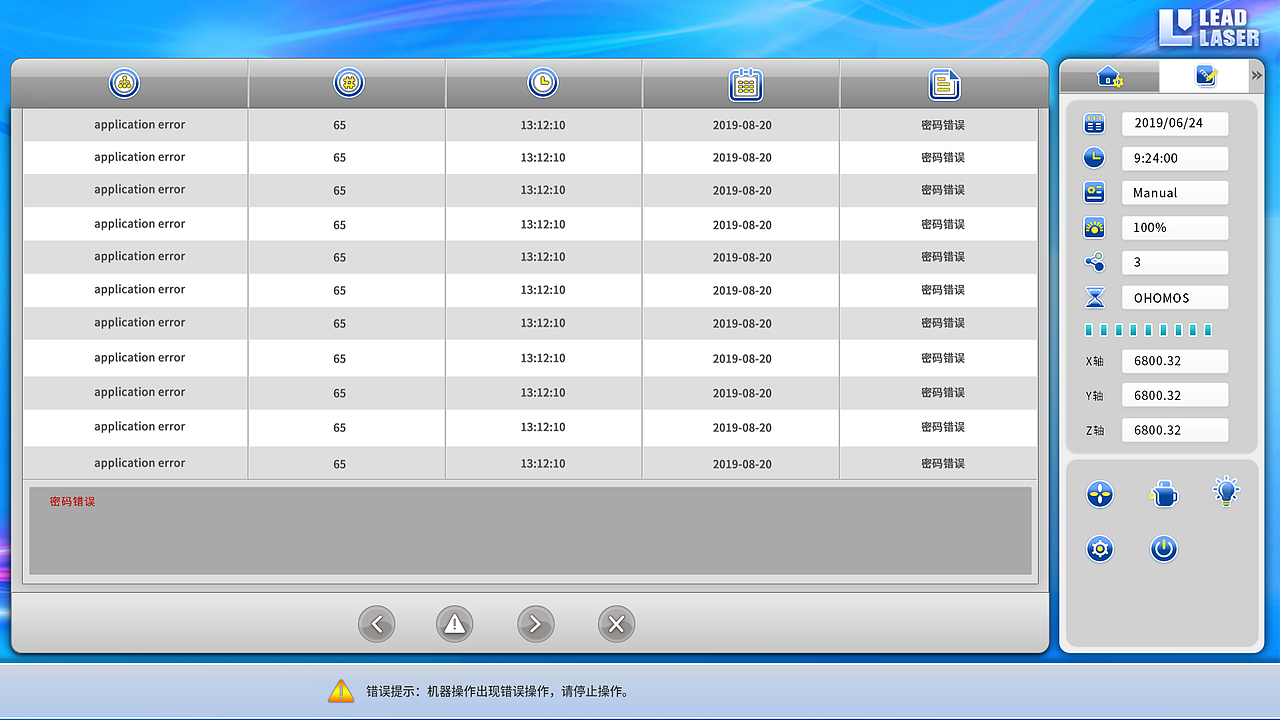
Task: Expand the side panel with double chevron
Action: coord(1257,76)
